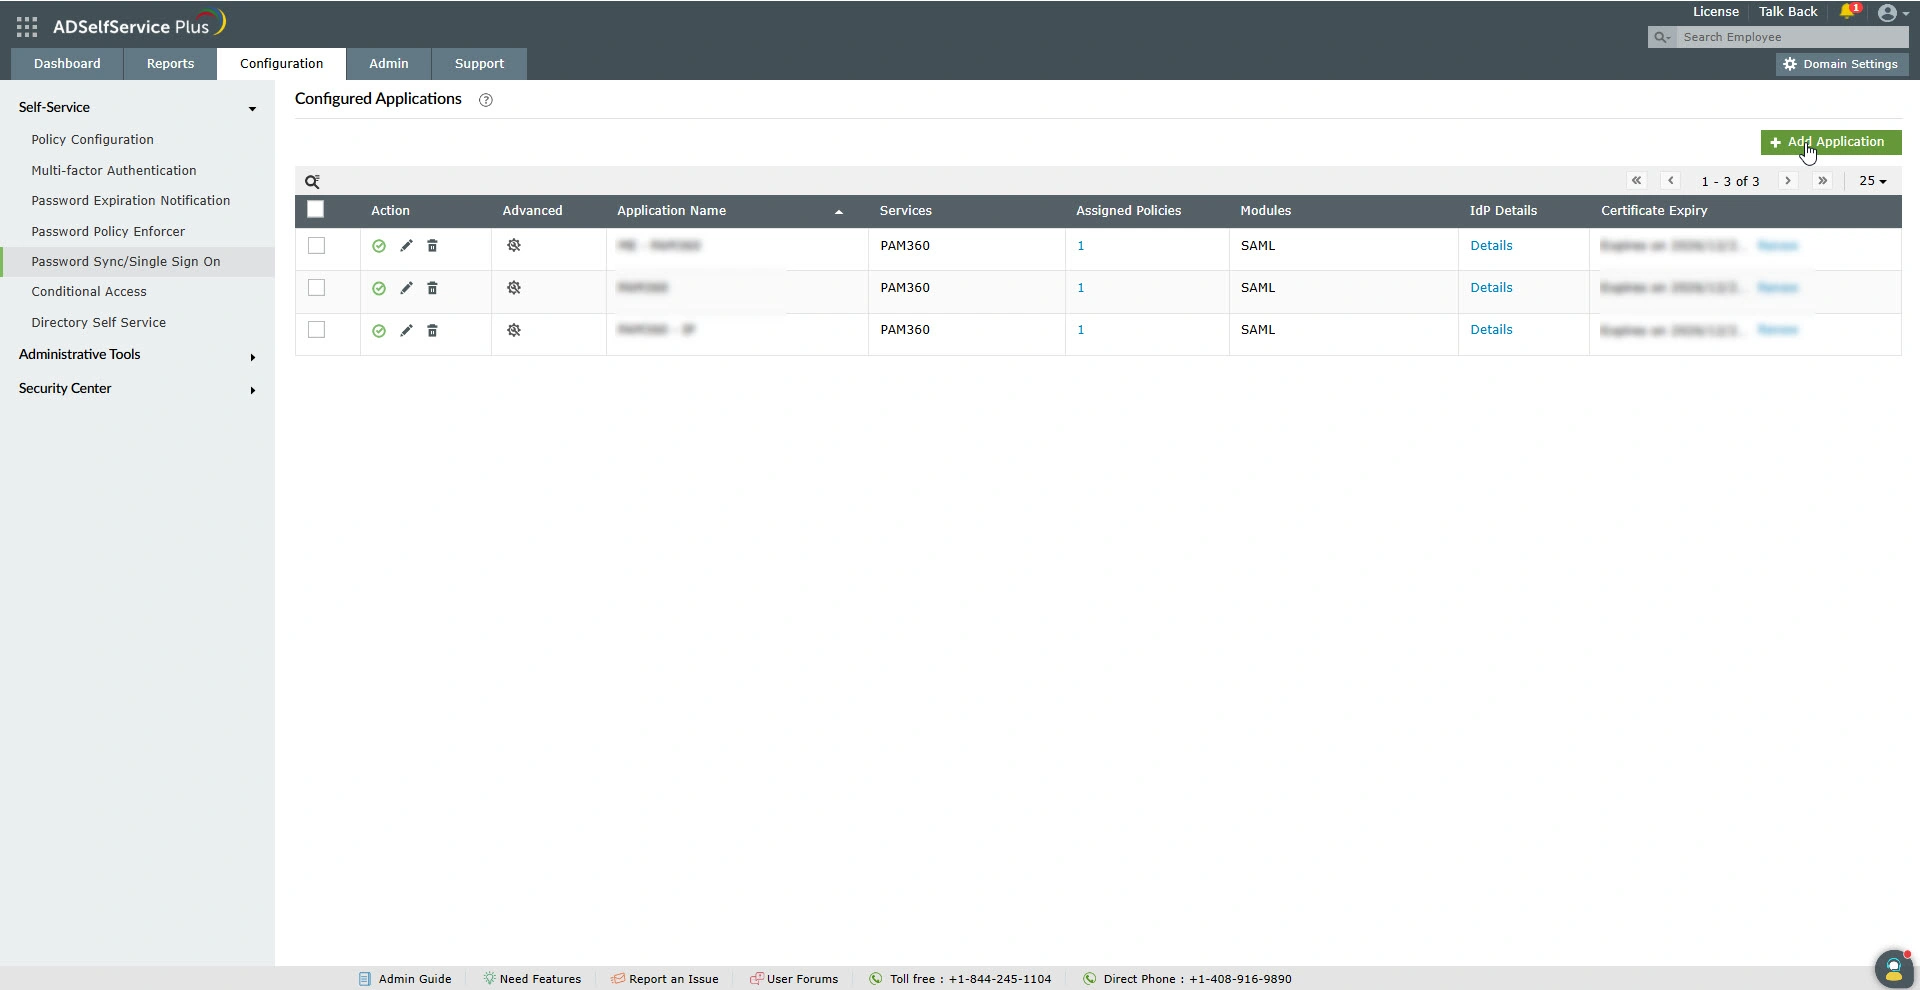The image size is (1920, 990).
Task: Click the Add Application button
Action: coord(1831,142)
